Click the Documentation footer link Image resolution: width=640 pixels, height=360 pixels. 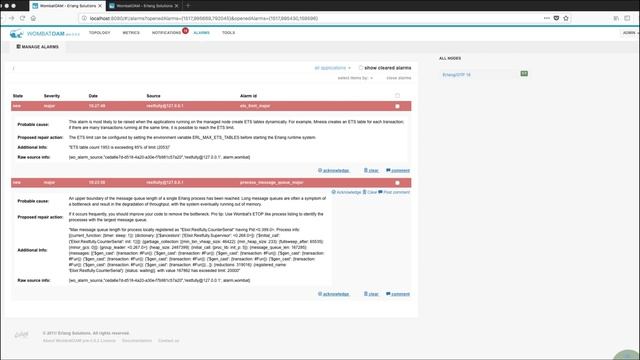[137, 341]
